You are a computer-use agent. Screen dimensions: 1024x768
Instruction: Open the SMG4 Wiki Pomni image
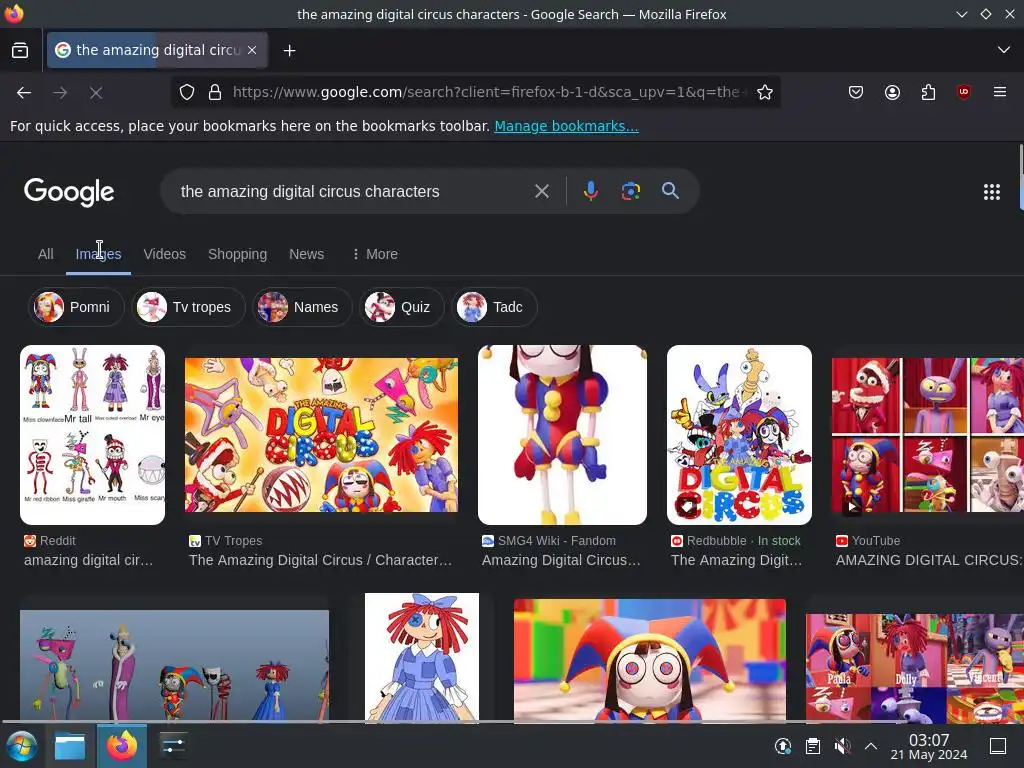[x=562, y=435]
